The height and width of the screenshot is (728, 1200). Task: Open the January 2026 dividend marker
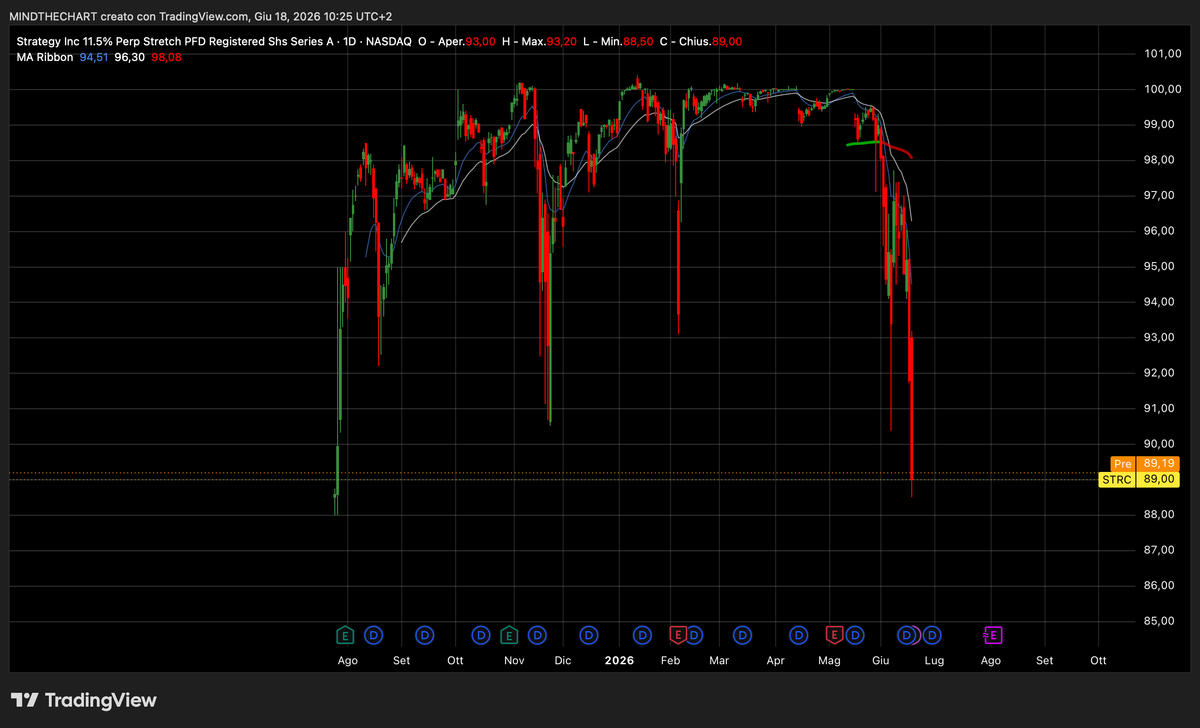643,634
